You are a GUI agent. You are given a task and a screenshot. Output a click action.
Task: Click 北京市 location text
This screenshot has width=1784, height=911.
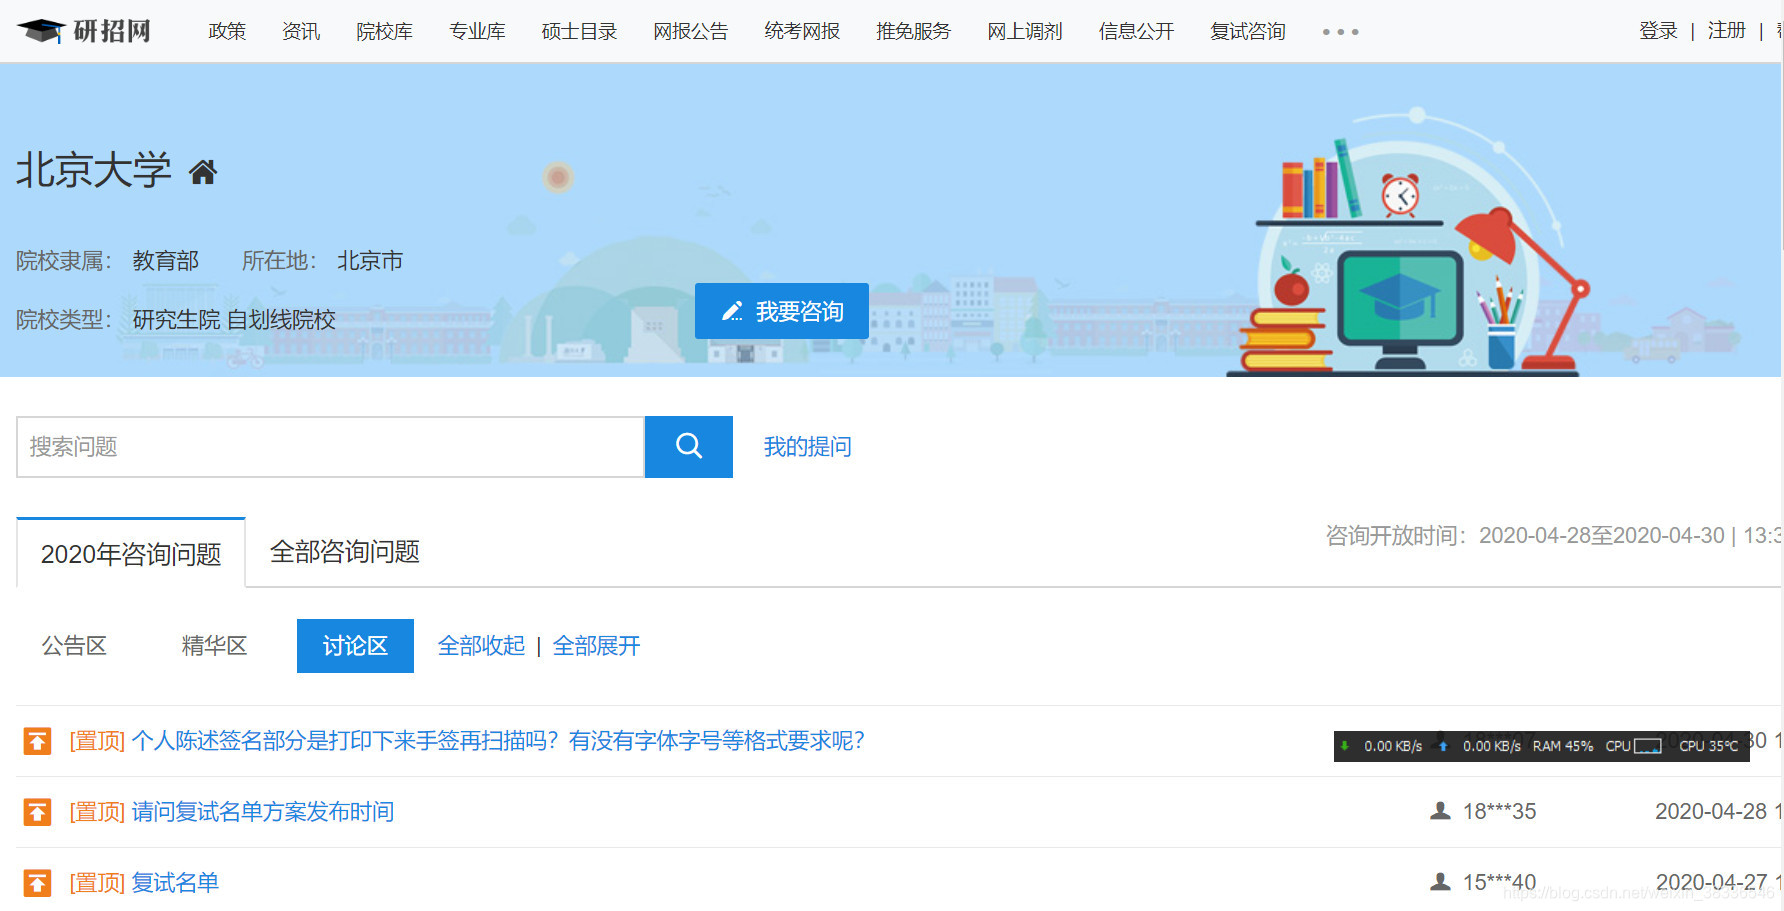coord(370,261)
